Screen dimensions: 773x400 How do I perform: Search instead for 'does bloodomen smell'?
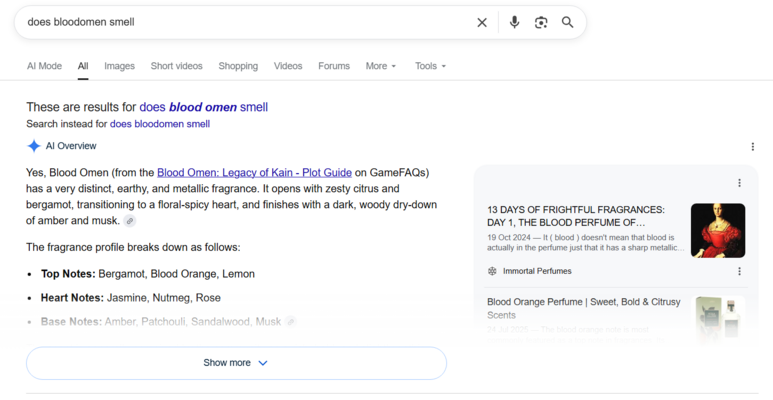(x=160, y=124)
